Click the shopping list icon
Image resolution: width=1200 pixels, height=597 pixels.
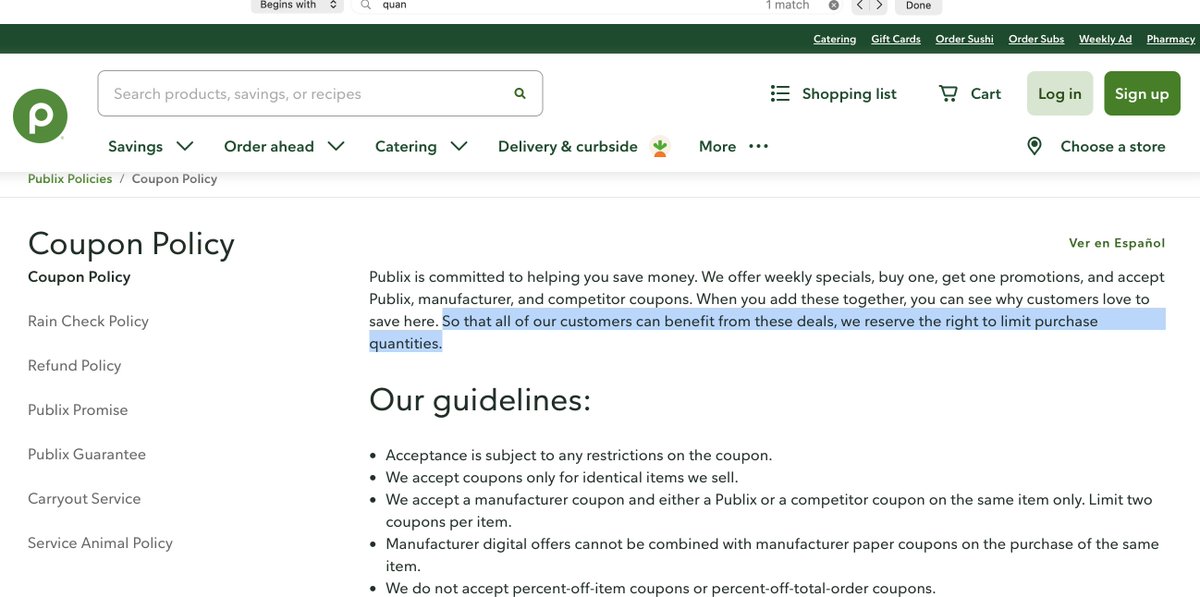[x=780, y=93]
